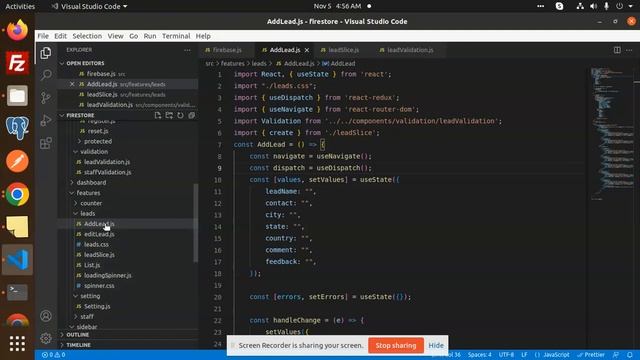Open the Help menu
640x360 pixels.
pyautogui.click(x=203, y=36)
